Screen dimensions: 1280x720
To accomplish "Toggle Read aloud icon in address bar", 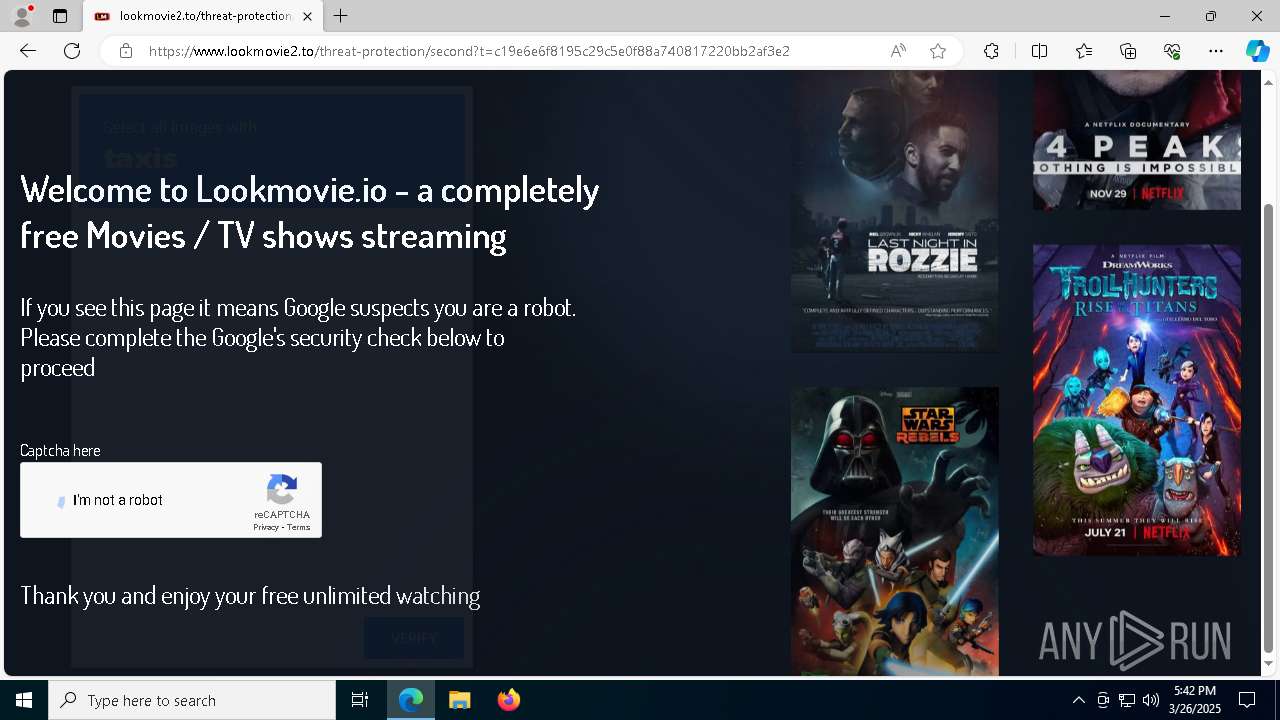I will 898,51.
